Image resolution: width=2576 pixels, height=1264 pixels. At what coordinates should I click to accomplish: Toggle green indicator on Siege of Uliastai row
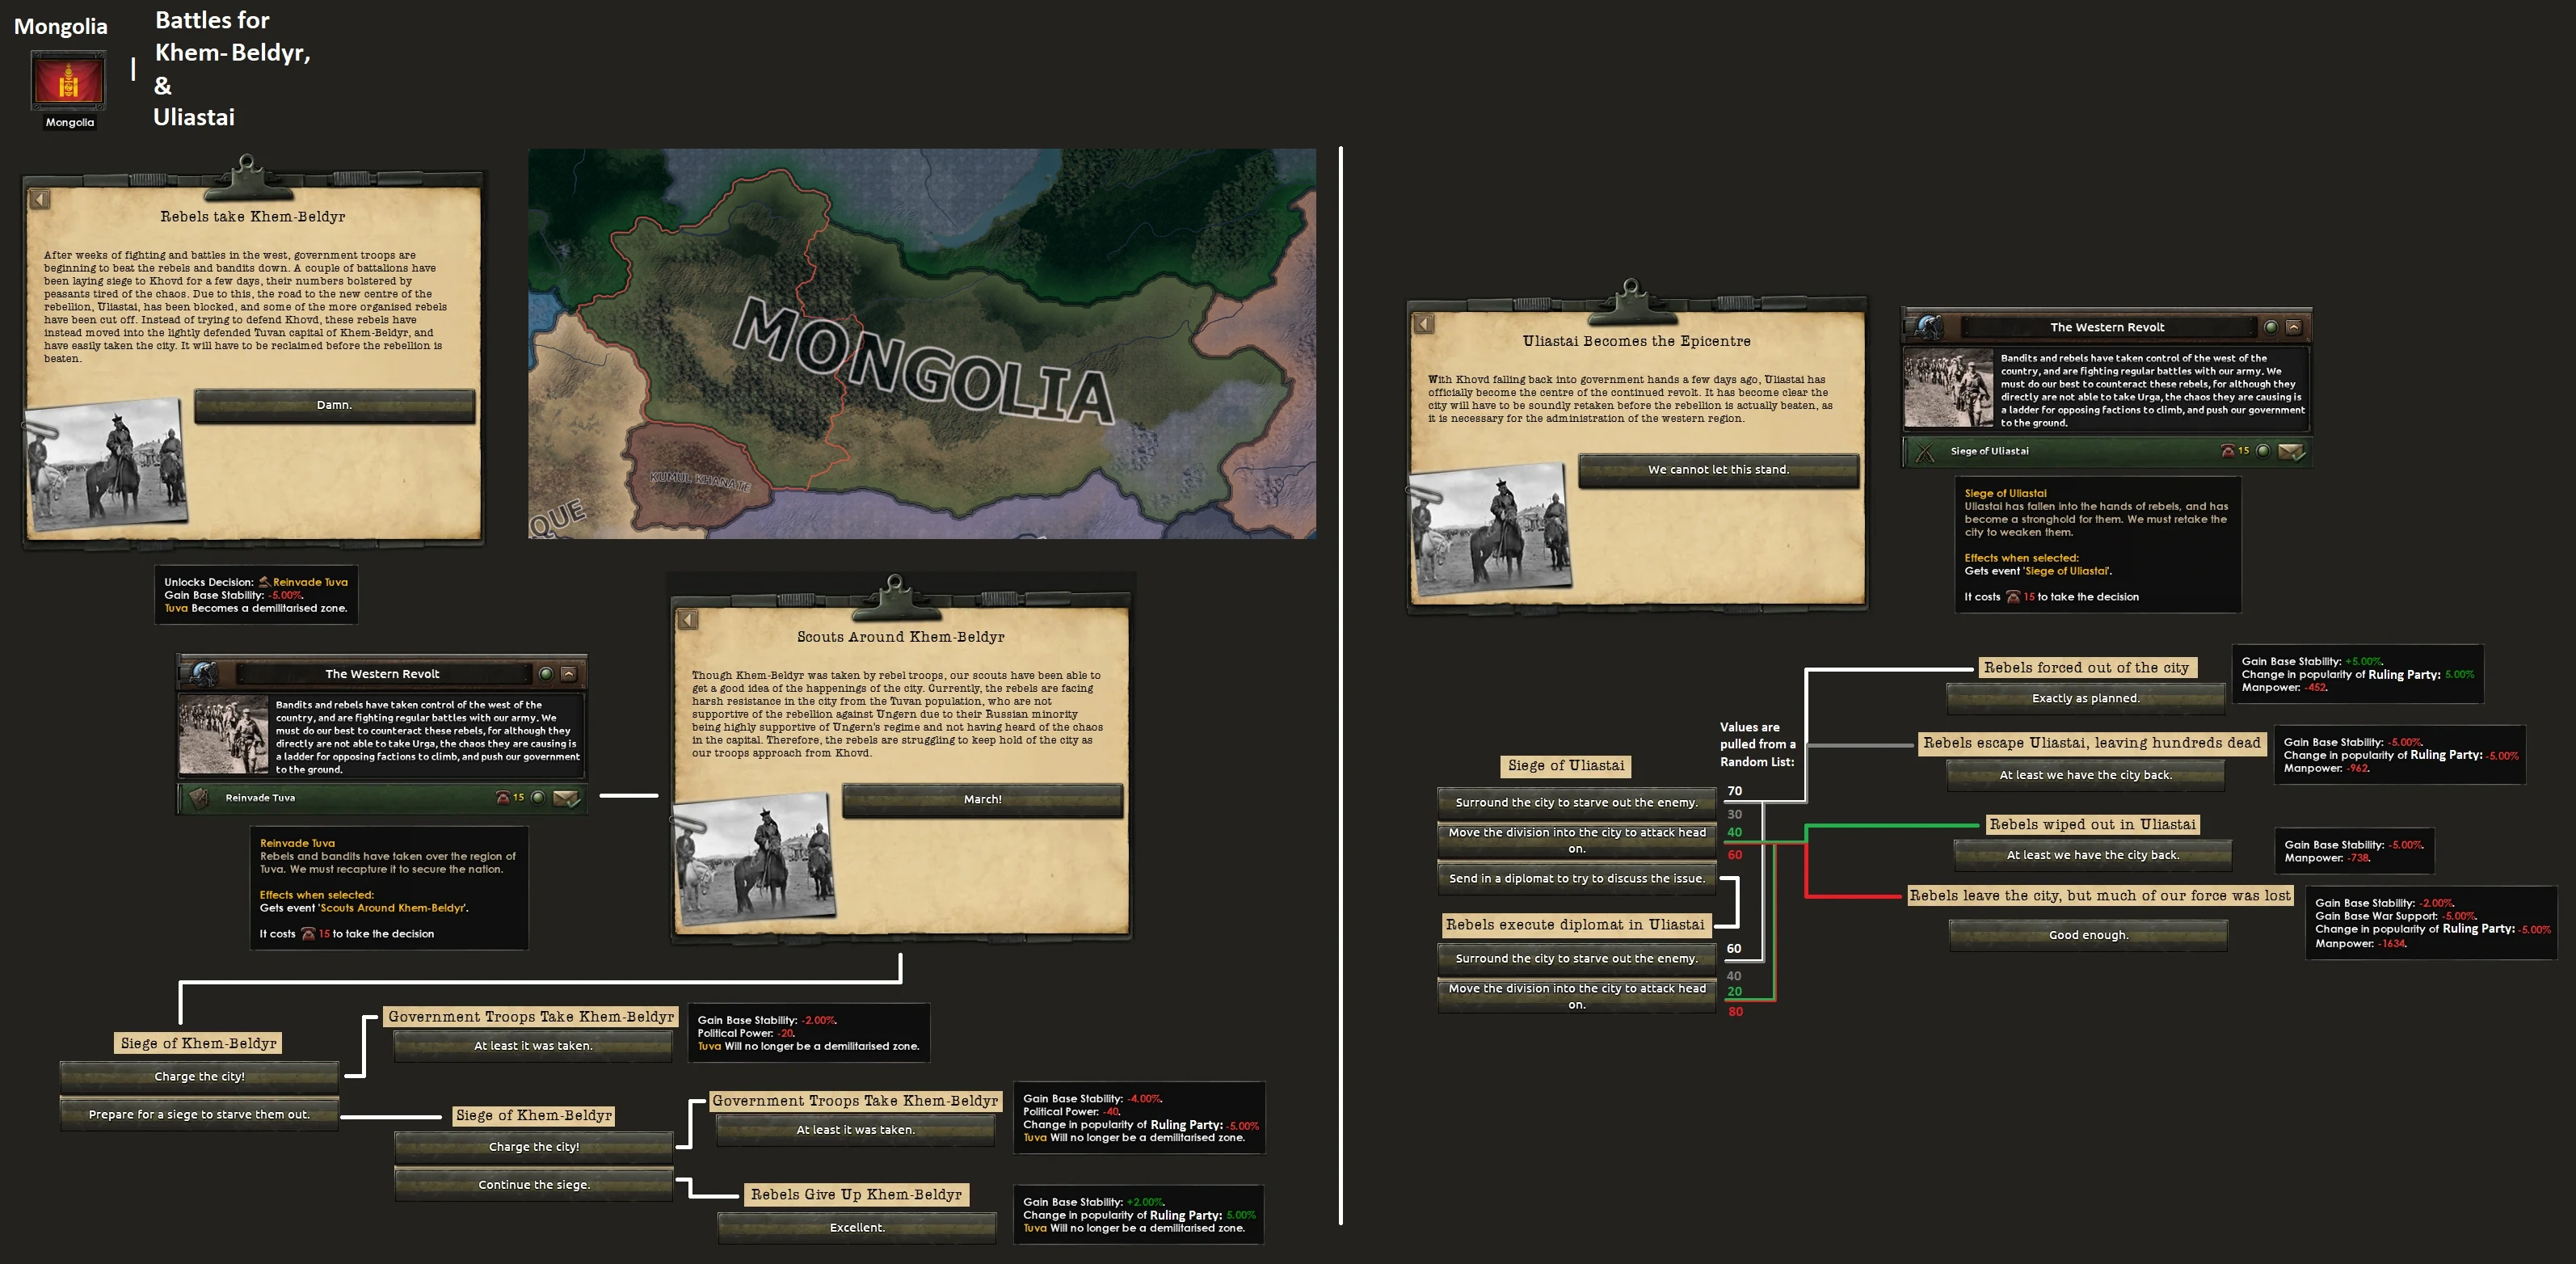2263,451
